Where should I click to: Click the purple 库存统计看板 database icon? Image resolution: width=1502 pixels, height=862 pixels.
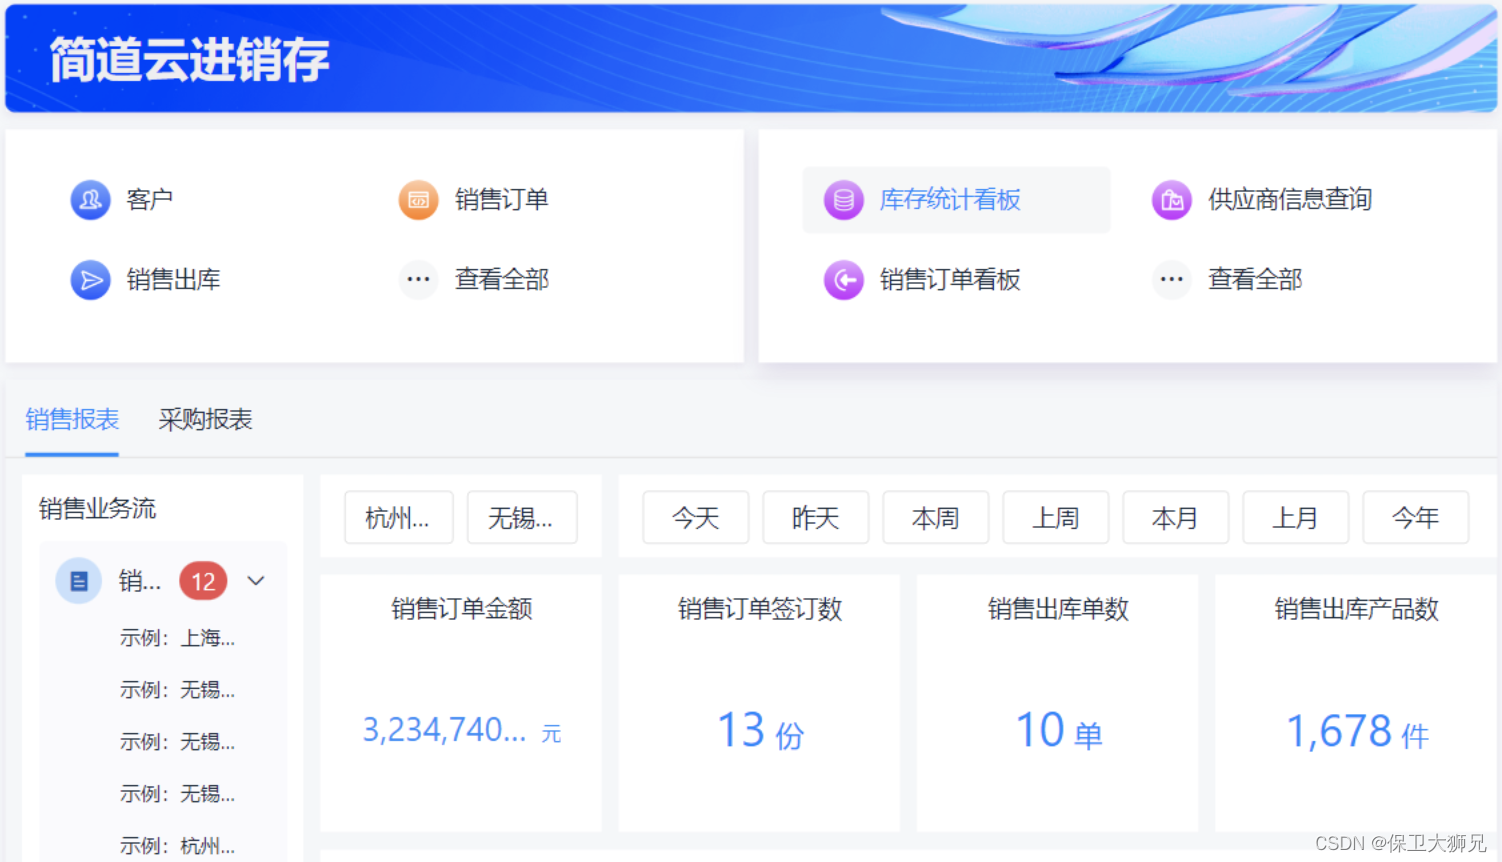(x=843, y=200)
